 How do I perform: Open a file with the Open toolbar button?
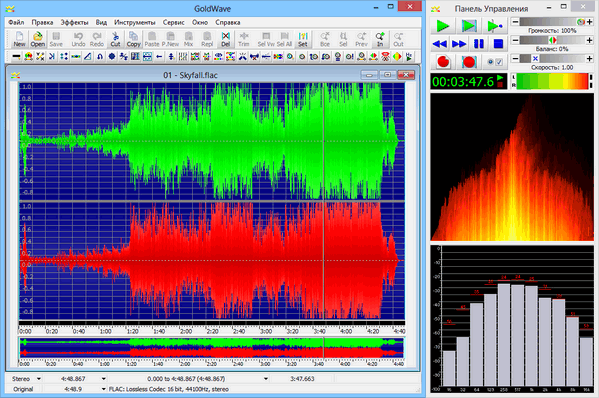click(x=37, y=39)
